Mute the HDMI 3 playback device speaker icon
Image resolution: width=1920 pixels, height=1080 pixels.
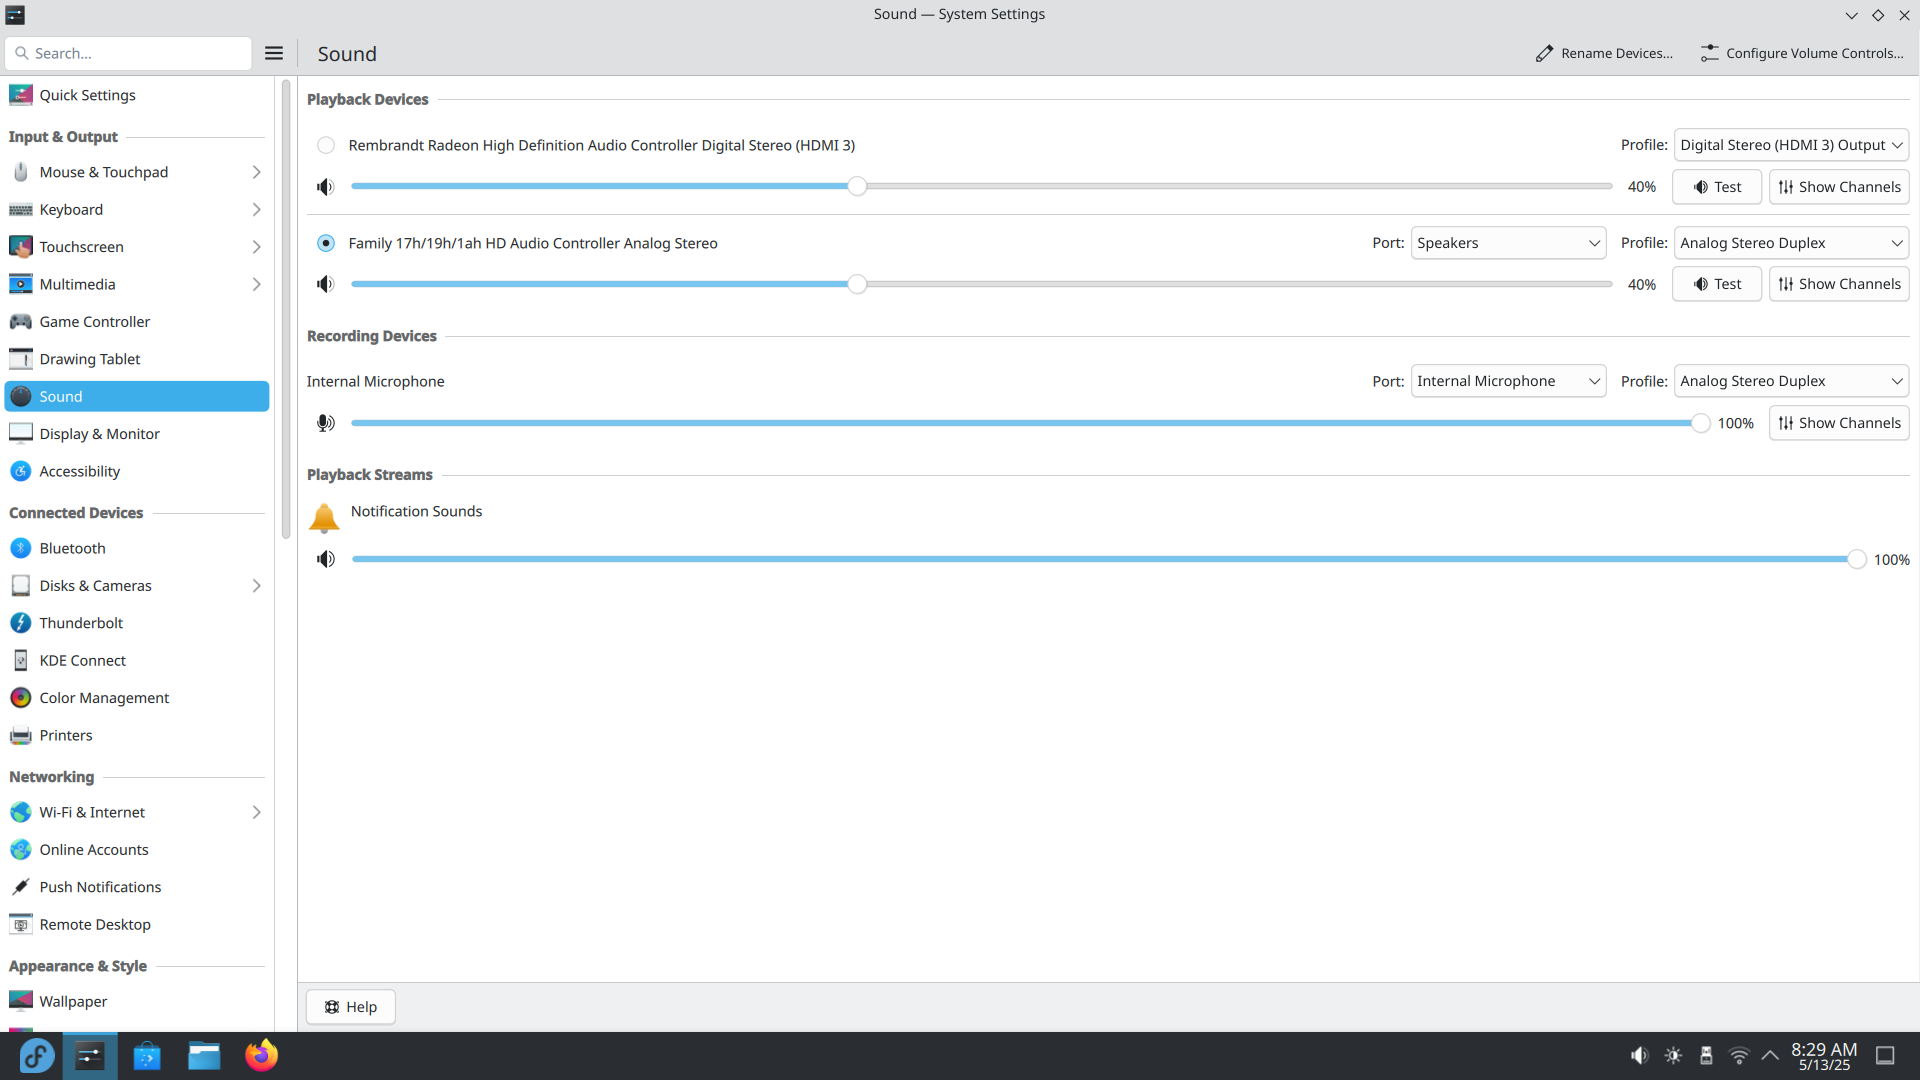(325, 187)
